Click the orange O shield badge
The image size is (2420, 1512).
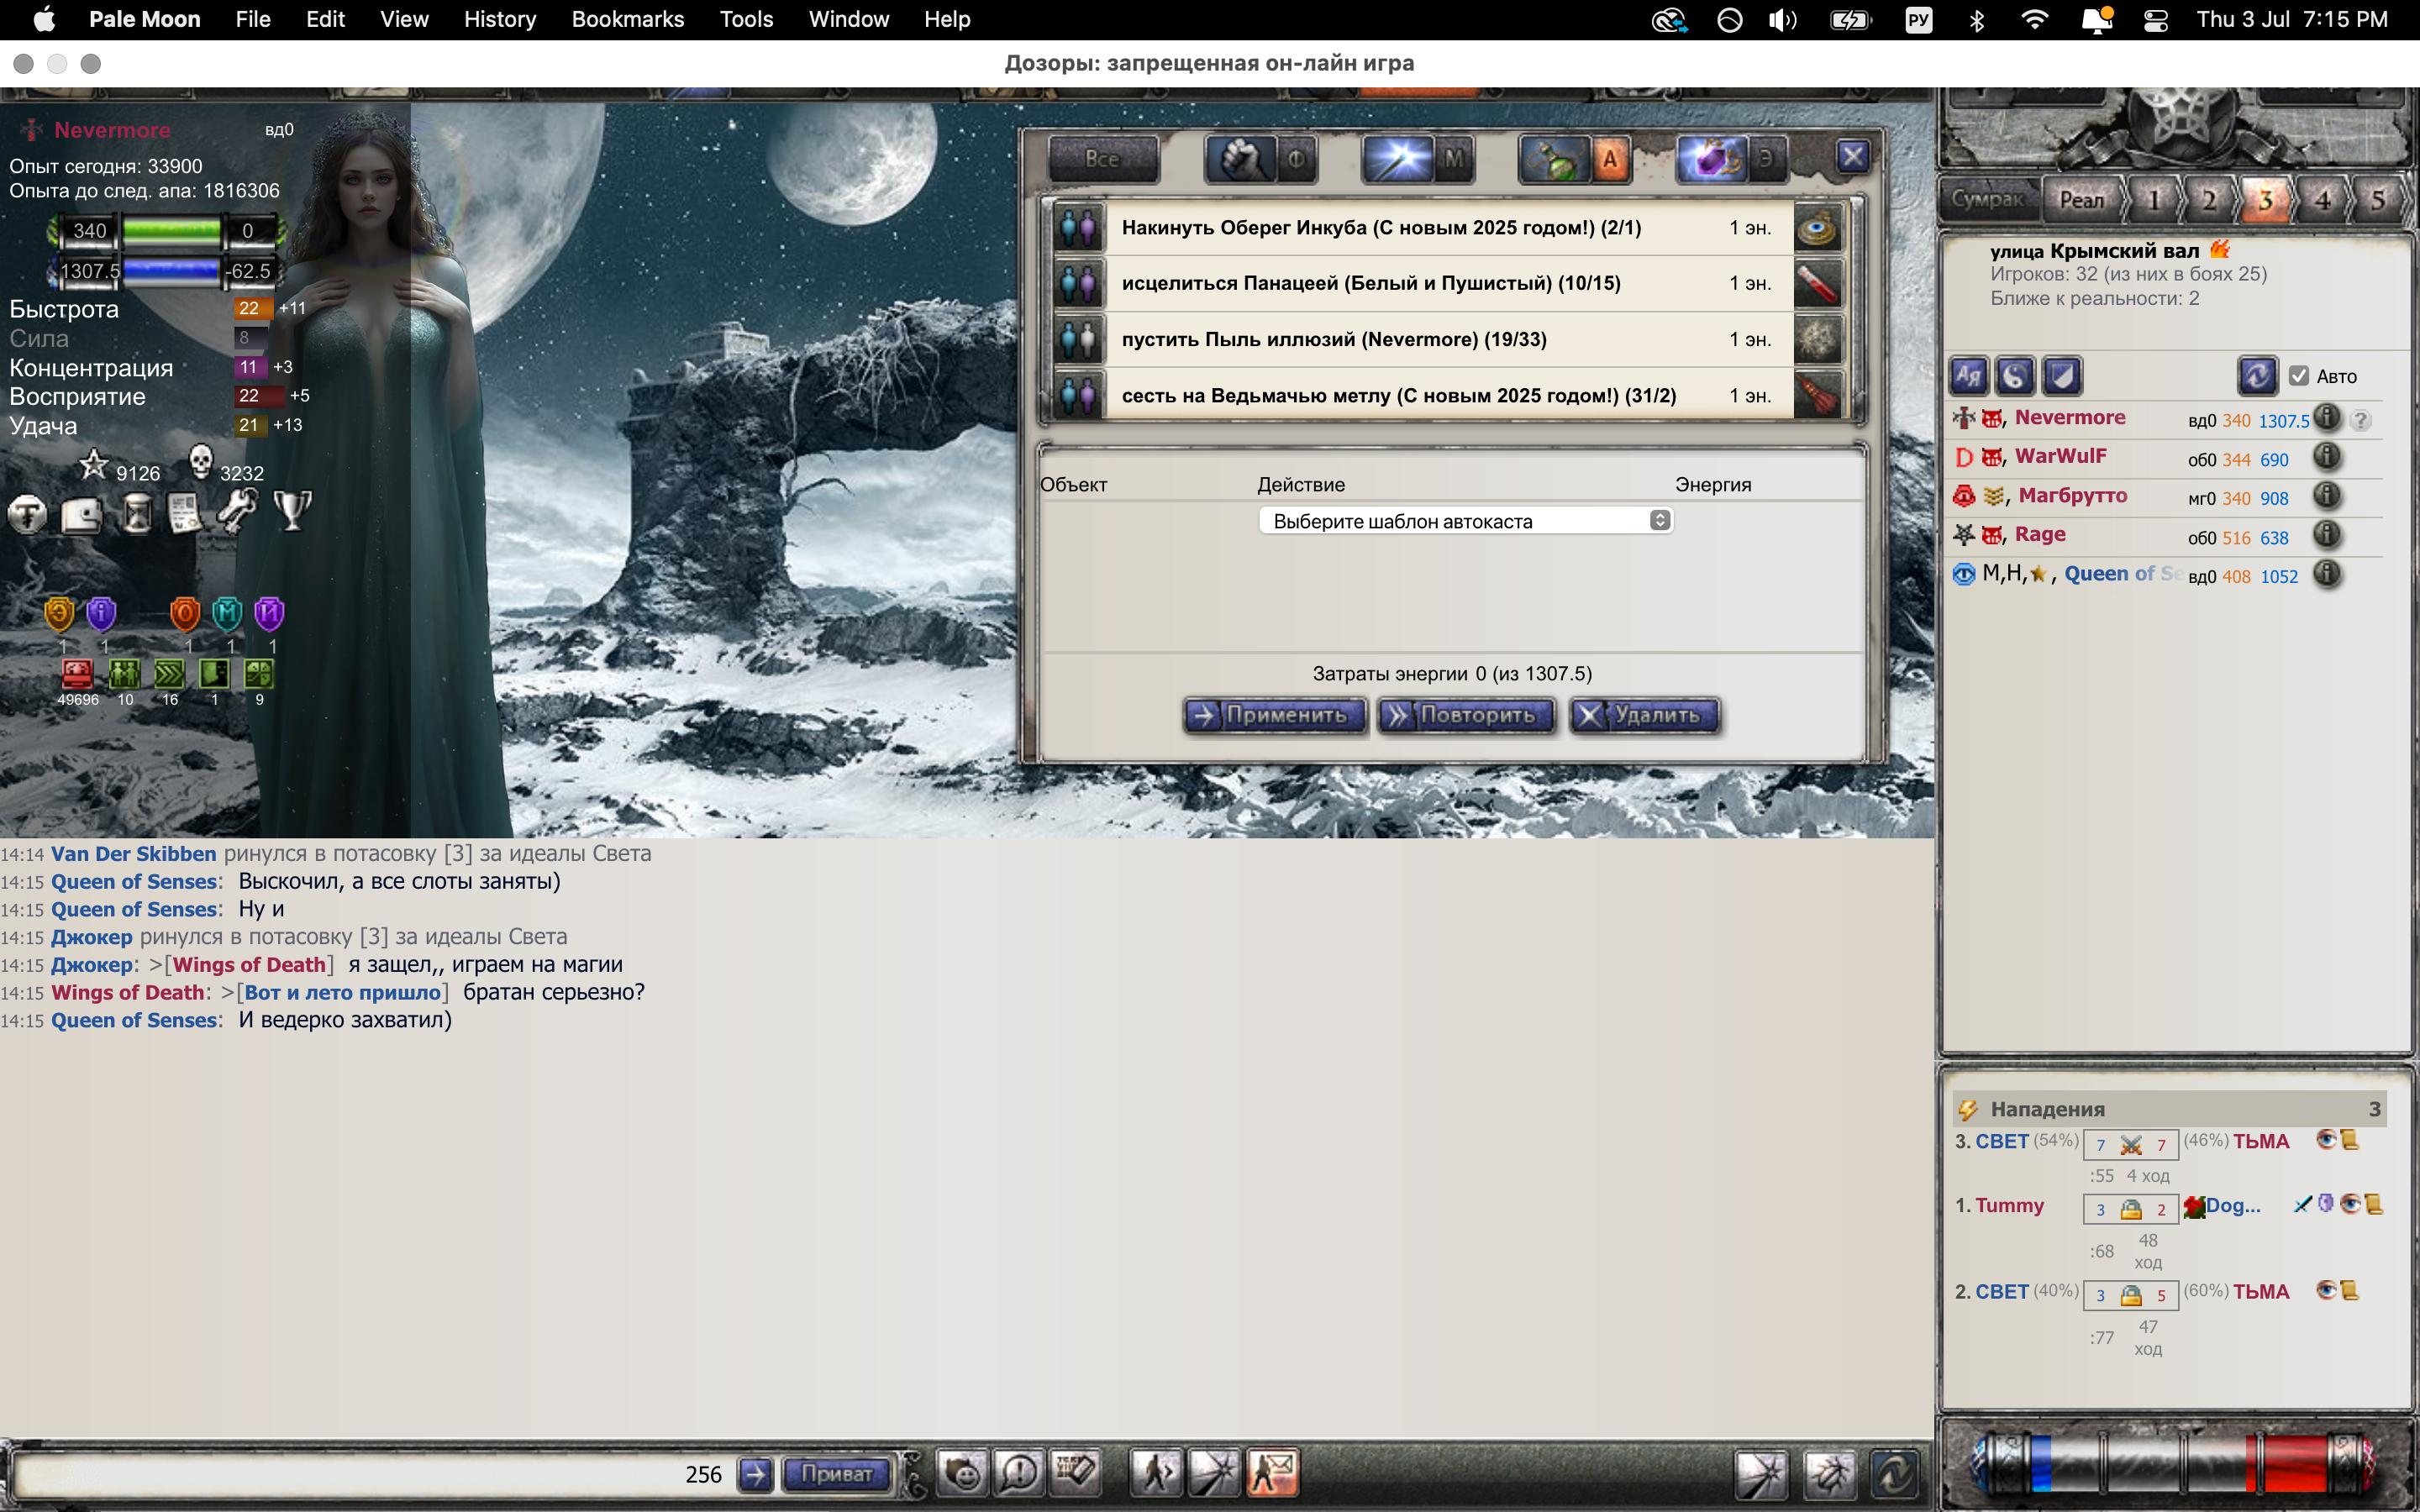coord(185,613)
